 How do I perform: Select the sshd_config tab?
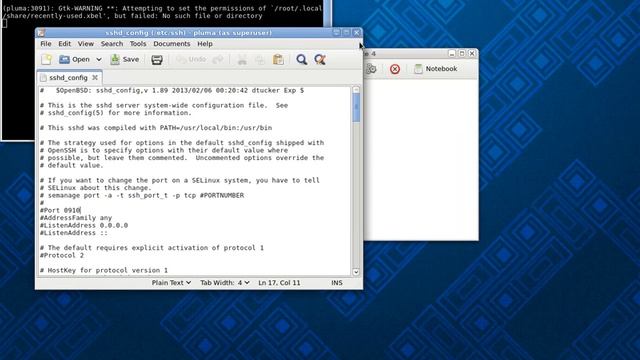pyautogui.click(x=68, y=78)
